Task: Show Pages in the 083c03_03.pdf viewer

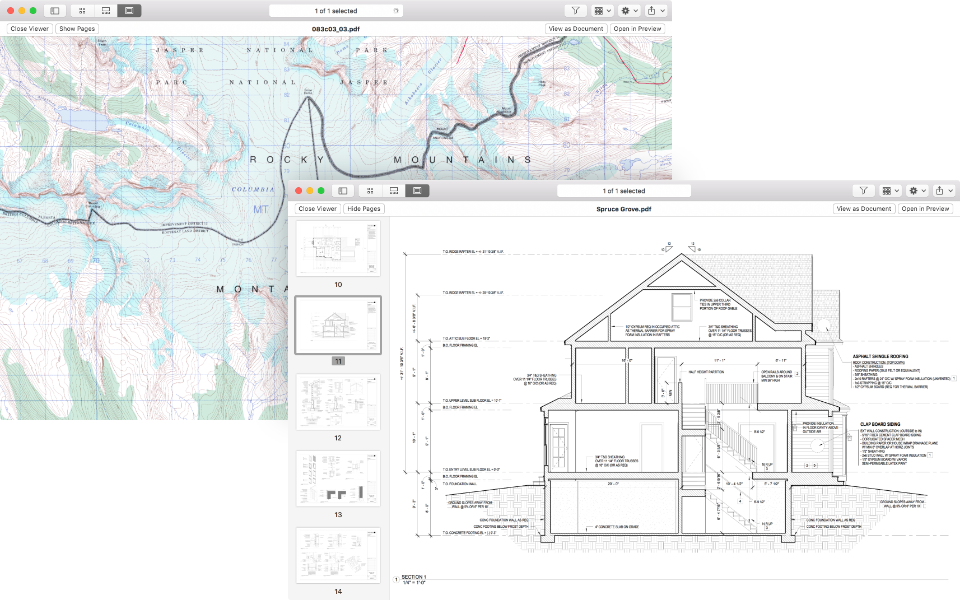Action: pos(77,29)
